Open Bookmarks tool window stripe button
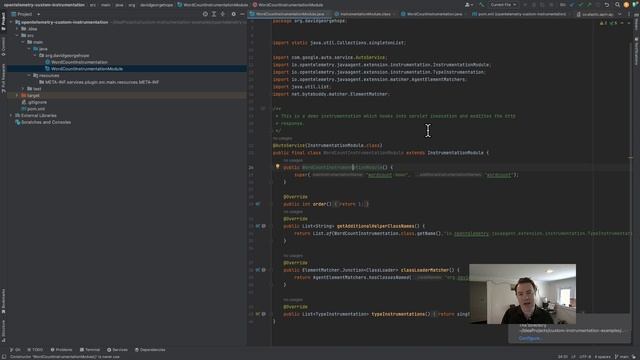Screen dimensions: 640x360 tap(3, 301)
